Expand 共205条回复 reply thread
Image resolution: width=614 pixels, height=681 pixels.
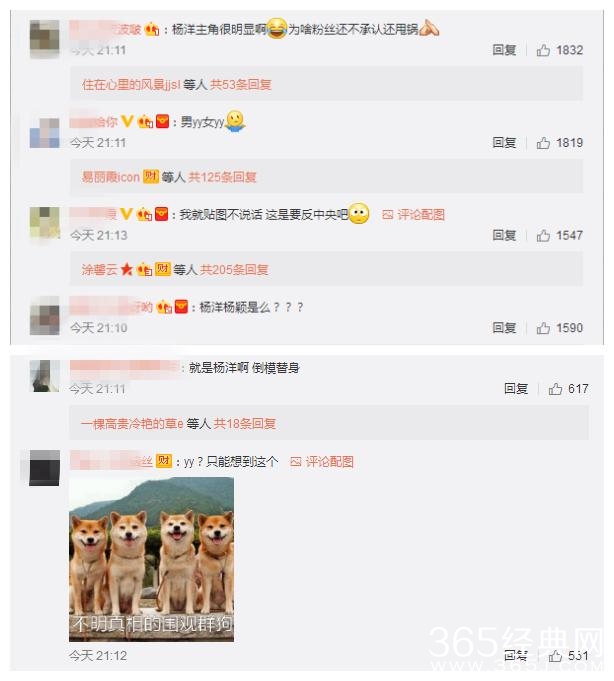click(234, 269)
